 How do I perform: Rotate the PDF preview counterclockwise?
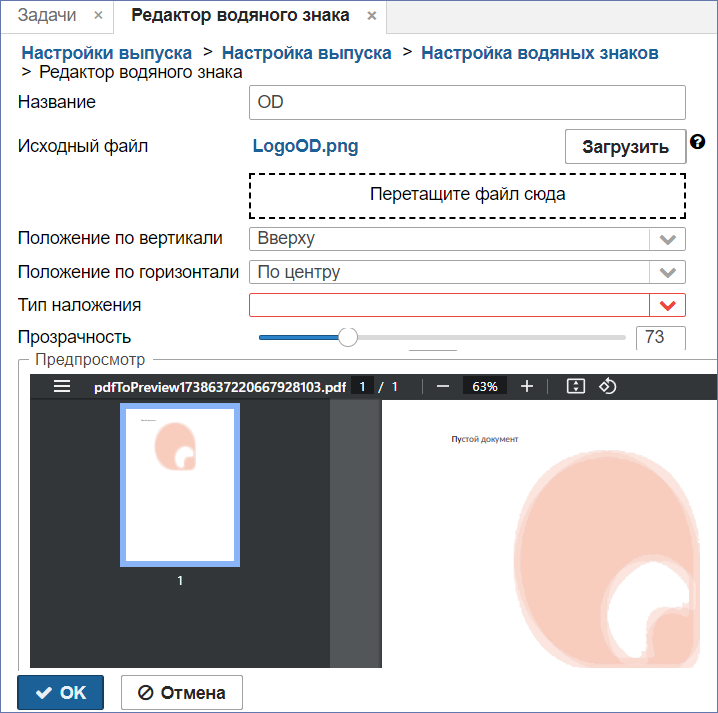607,386
